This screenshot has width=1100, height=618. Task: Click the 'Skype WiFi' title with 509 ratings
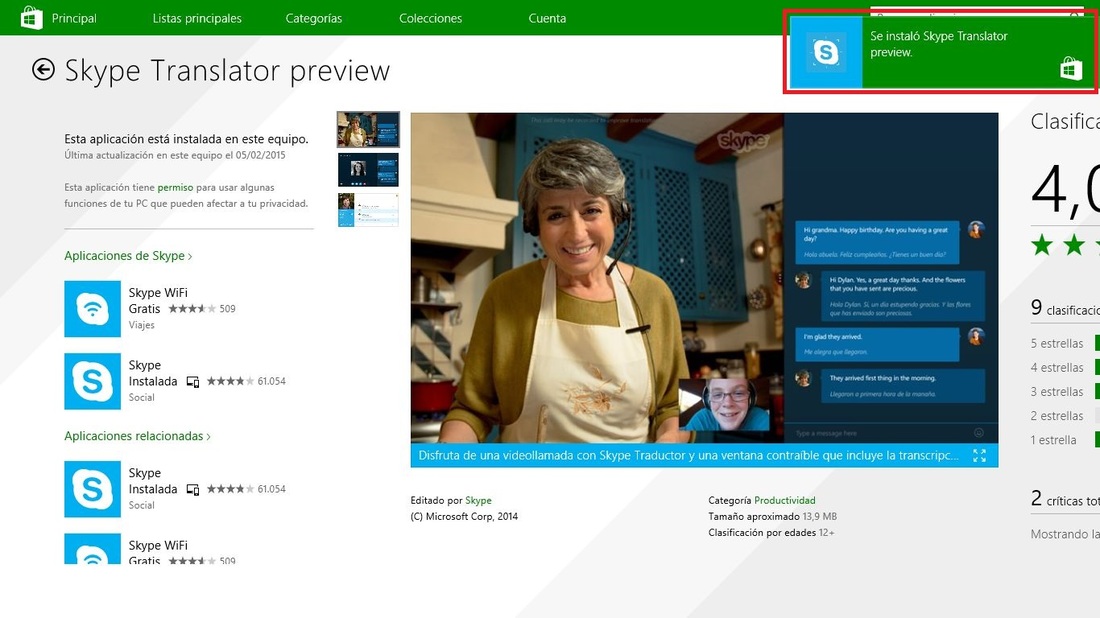[x=158, y=293]
